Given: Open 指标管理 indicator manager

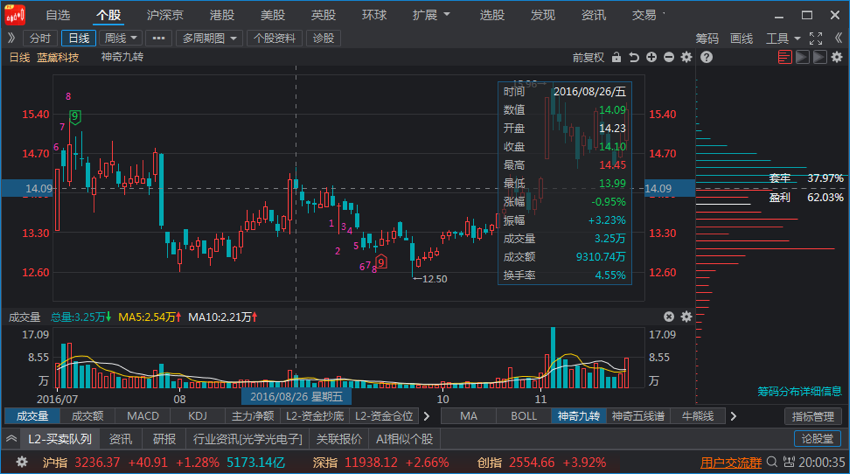Looking at the screenshot, I should pyautogui.click(x=813, y=416).
